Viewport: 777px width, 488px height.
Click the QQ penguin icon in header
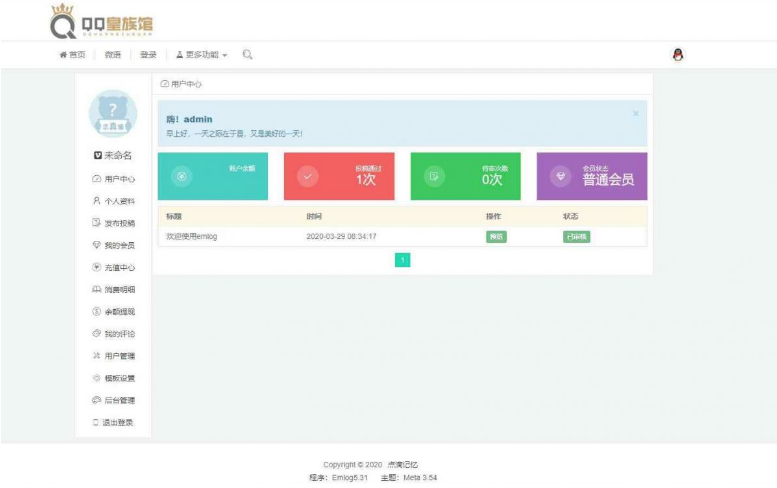pyautogui.click(x=677, y=55)
